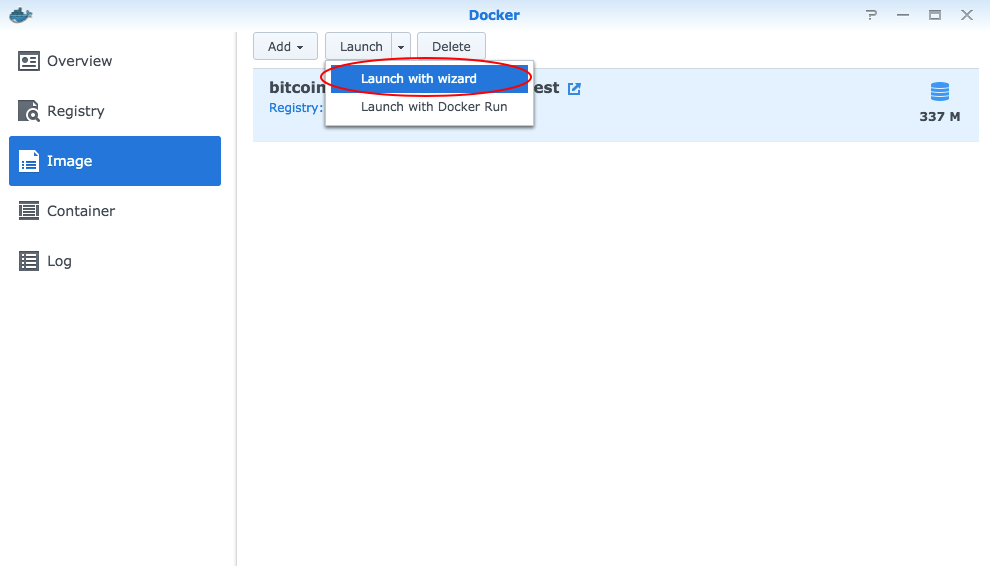
Task: Select the Image section label
Action: 69,161
